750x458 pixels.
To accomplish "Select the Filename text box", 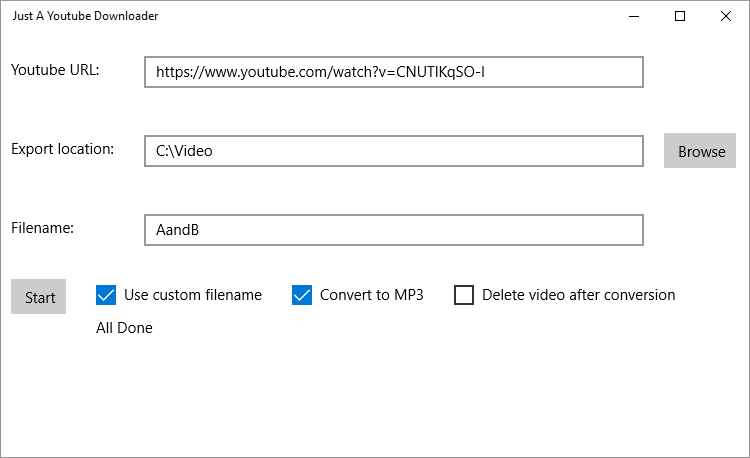I will pos(393,230).
